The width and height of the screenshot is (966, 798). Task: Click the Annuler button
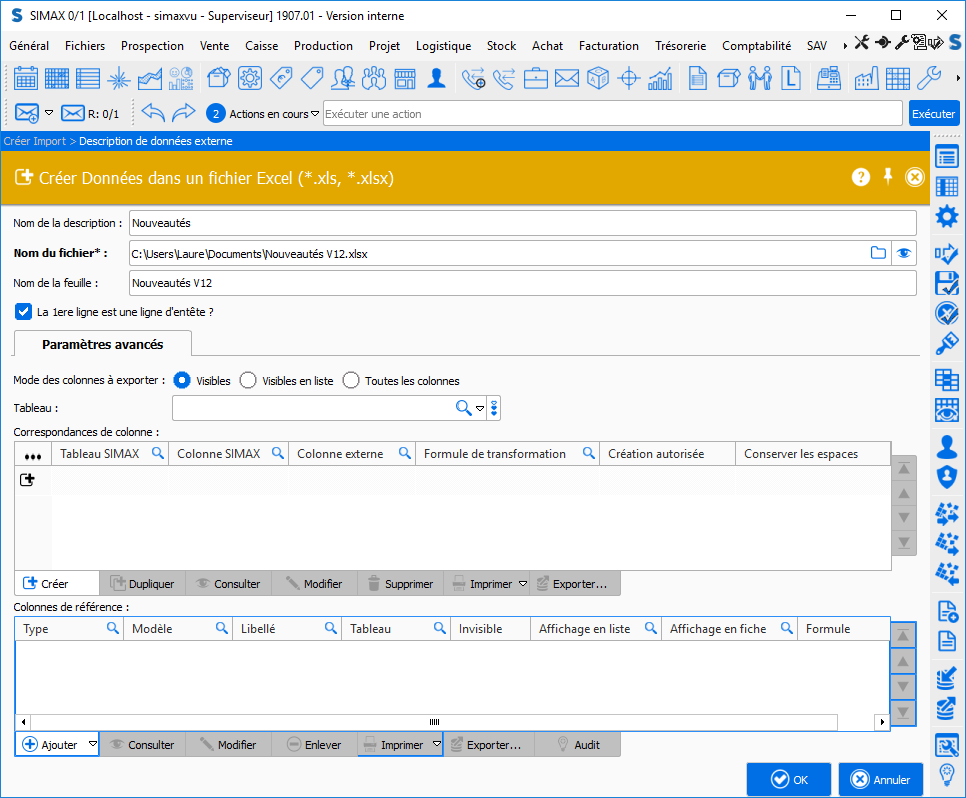(x=880, y=780)
